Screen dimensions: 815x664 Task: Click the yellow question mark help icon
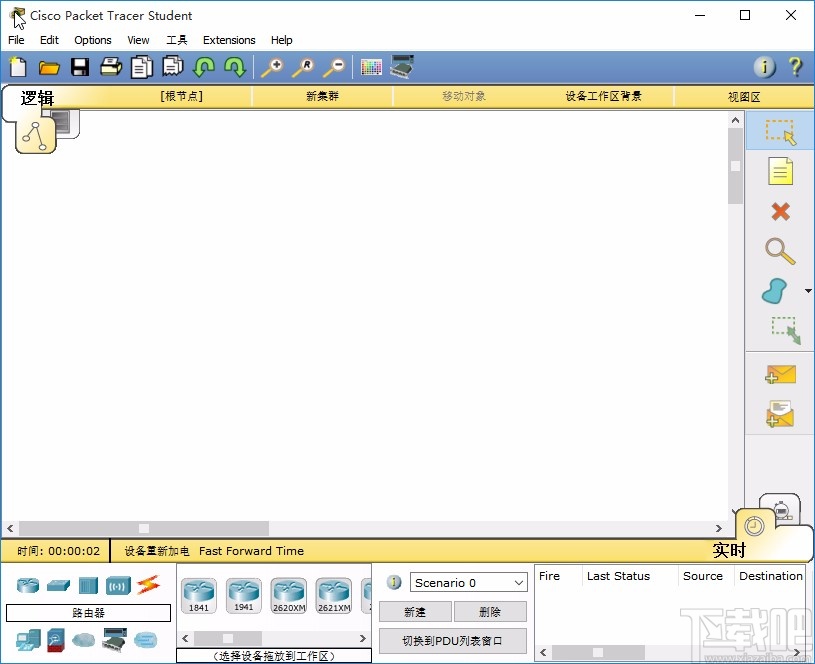(x=795, y=67)
